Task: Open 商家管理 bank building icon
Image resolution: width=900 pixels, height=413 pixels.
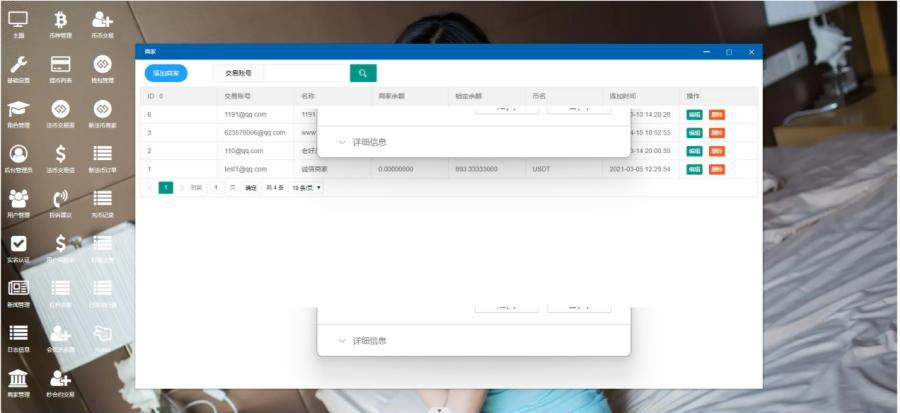Action: click(x=18, y=378)
